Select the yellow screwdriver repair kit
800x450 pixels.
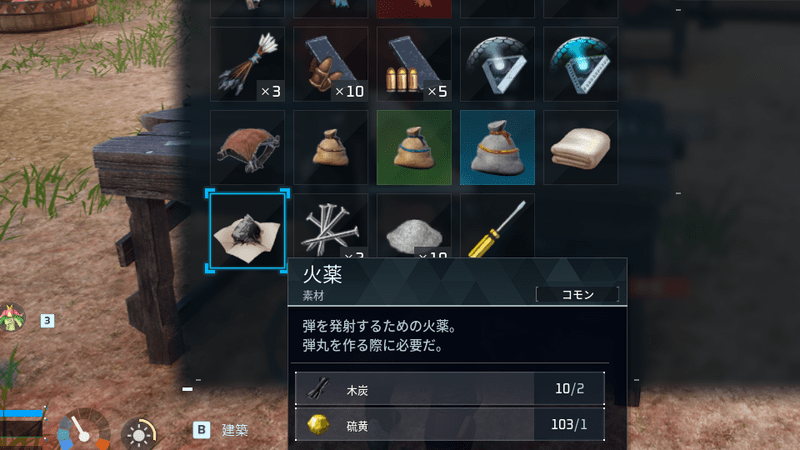pyautogui.click(x=497, y=226)
